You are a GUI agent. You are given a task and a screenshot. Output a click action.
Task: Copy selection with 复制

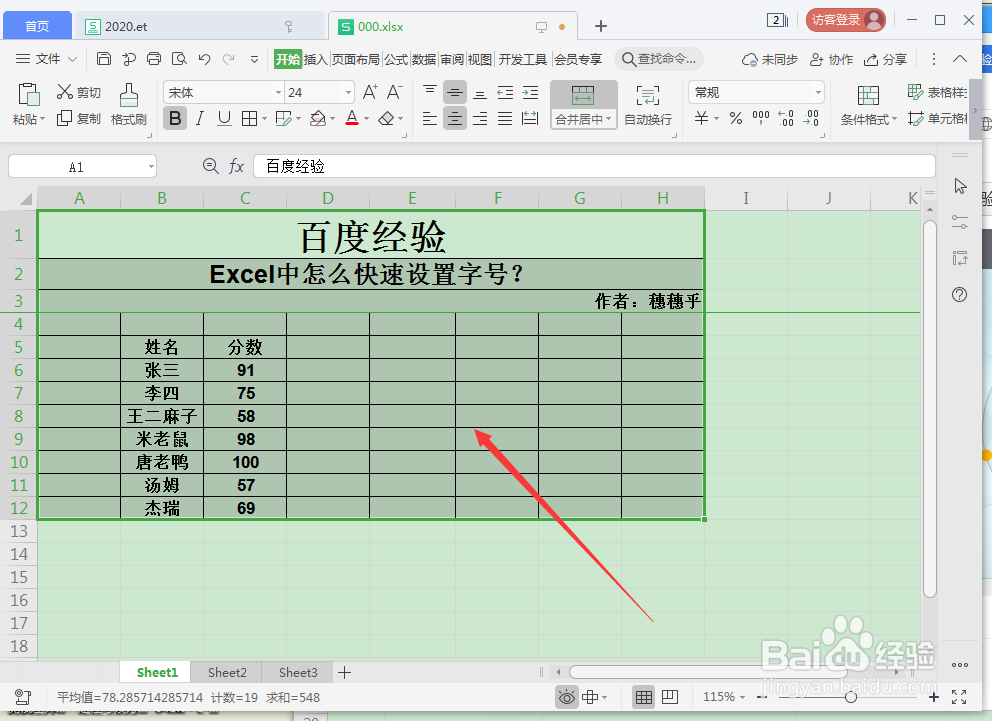78,118
